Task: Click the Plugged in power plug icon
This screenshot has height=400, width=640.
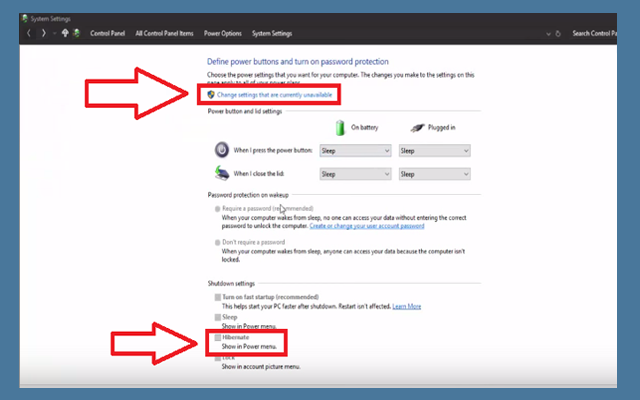Action: click(418, 127)
